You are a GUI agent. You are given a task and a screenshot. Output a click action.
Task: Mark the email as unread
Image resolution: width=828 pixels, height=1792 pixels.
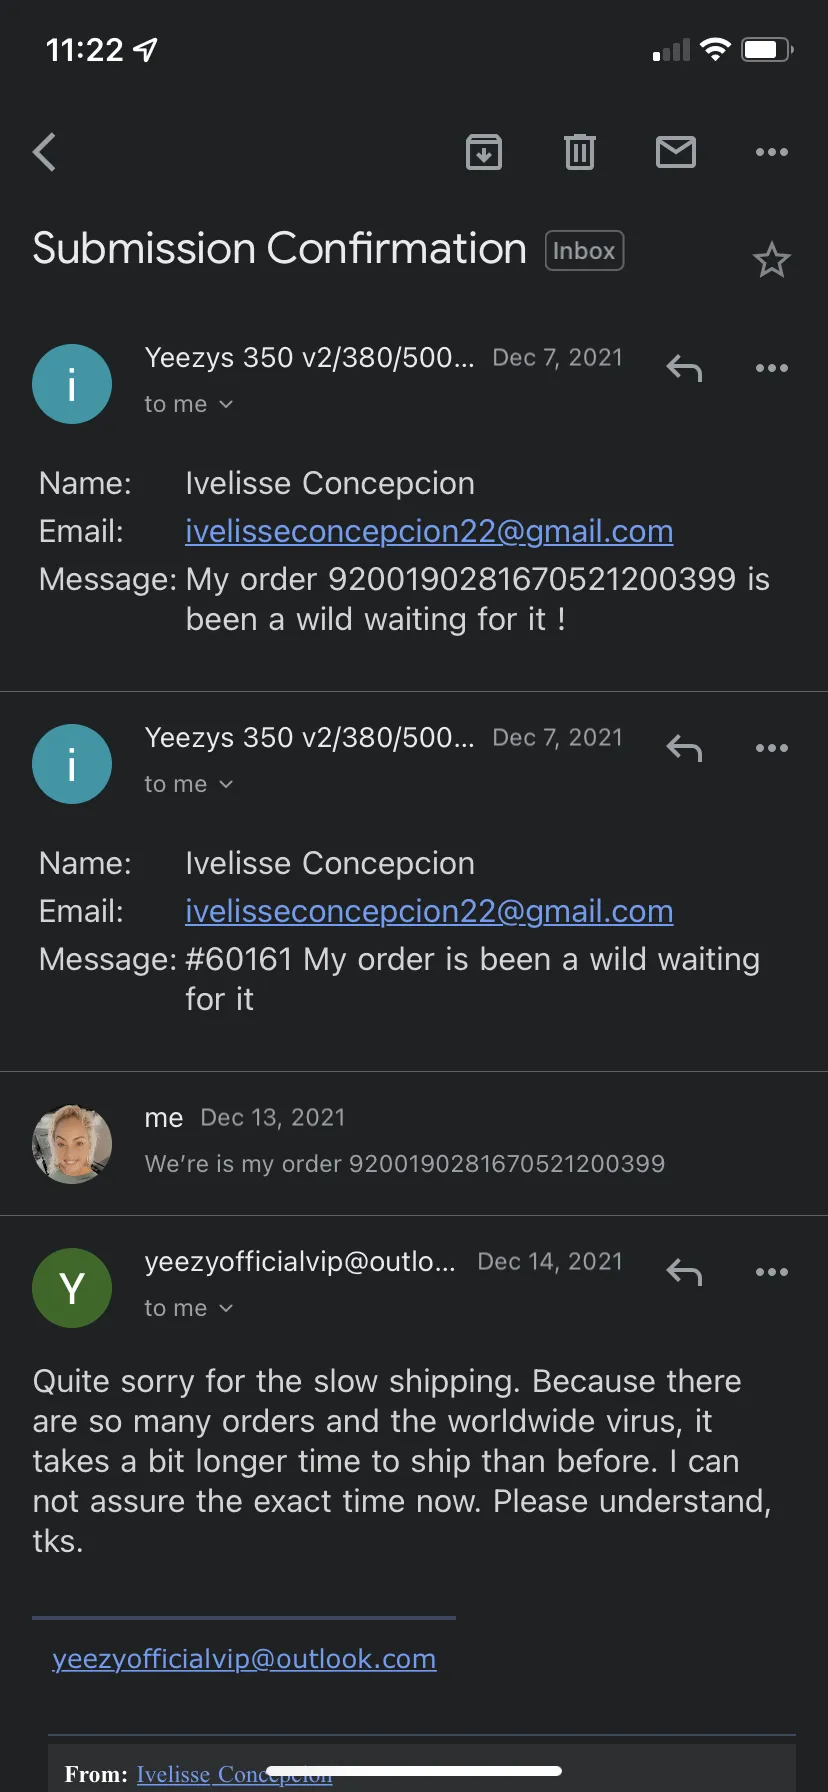[x=676, y=152]
